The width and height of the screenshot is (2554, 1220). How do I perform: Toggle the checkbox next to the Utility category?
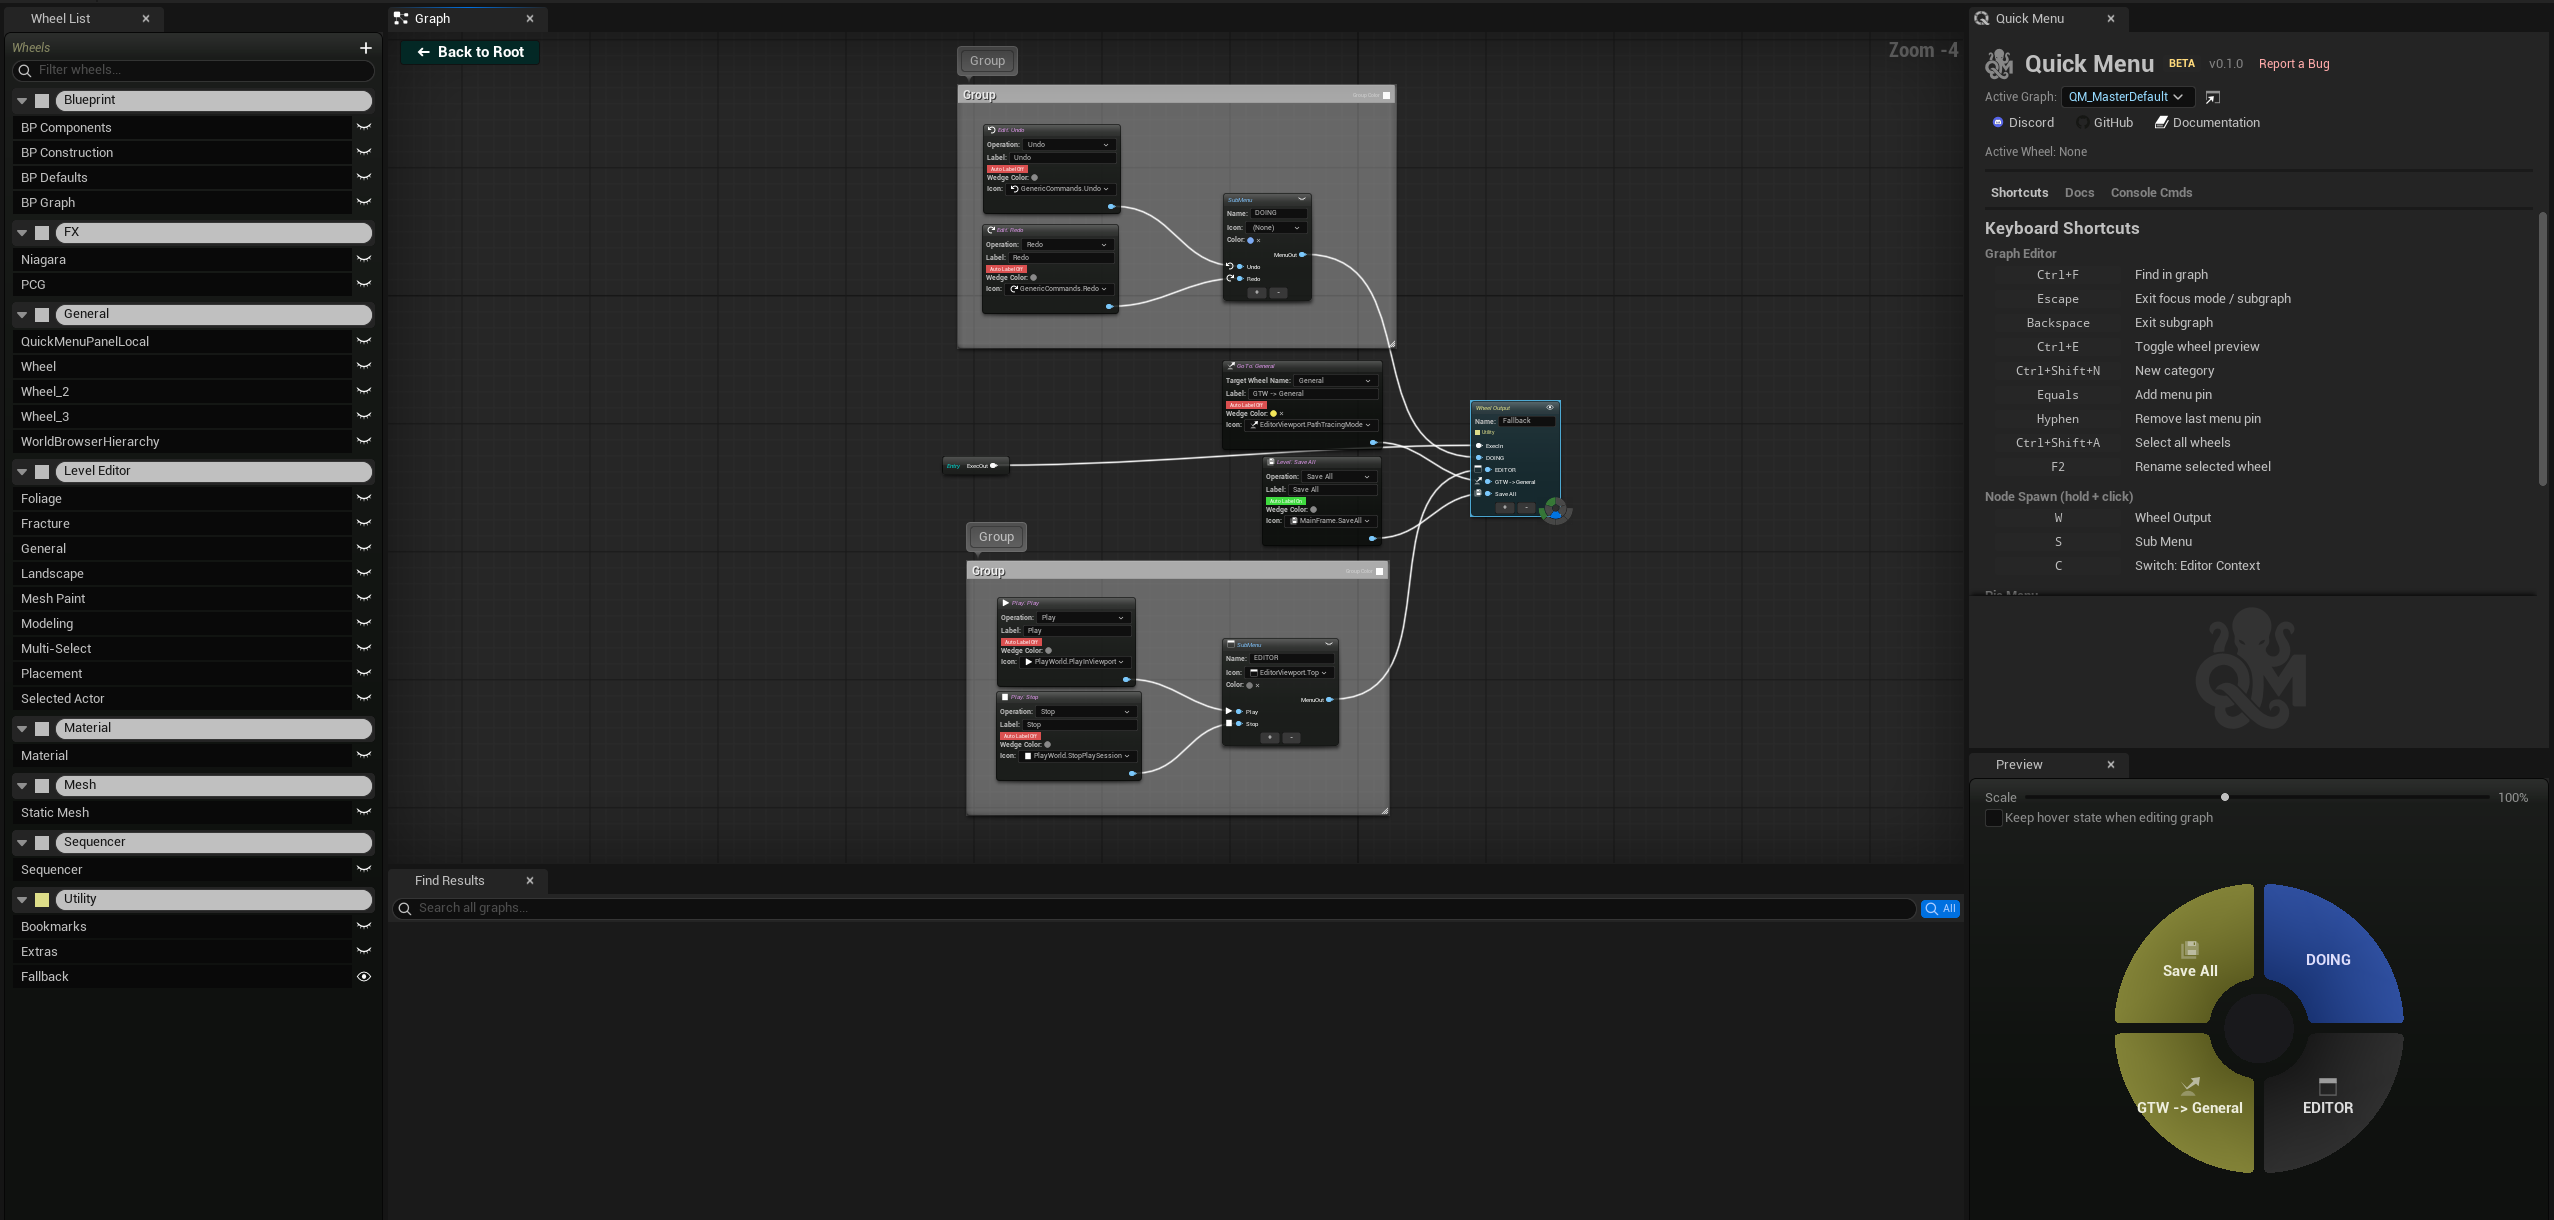click(x=41, y=899)
